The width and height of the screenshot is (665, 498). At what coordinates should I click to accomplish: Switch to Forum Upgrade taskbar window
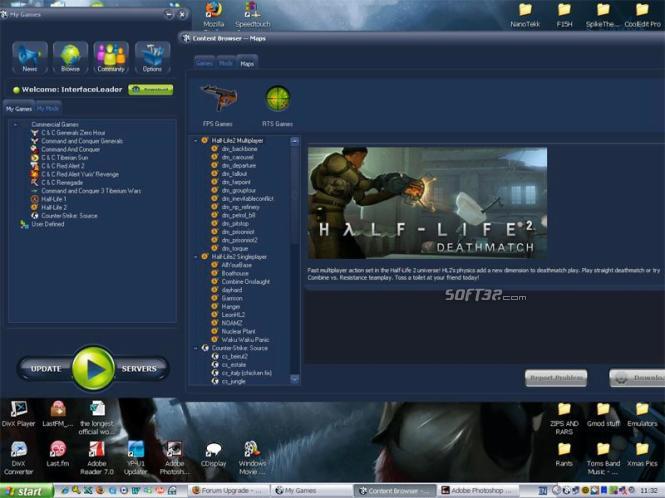pos(229,491)
